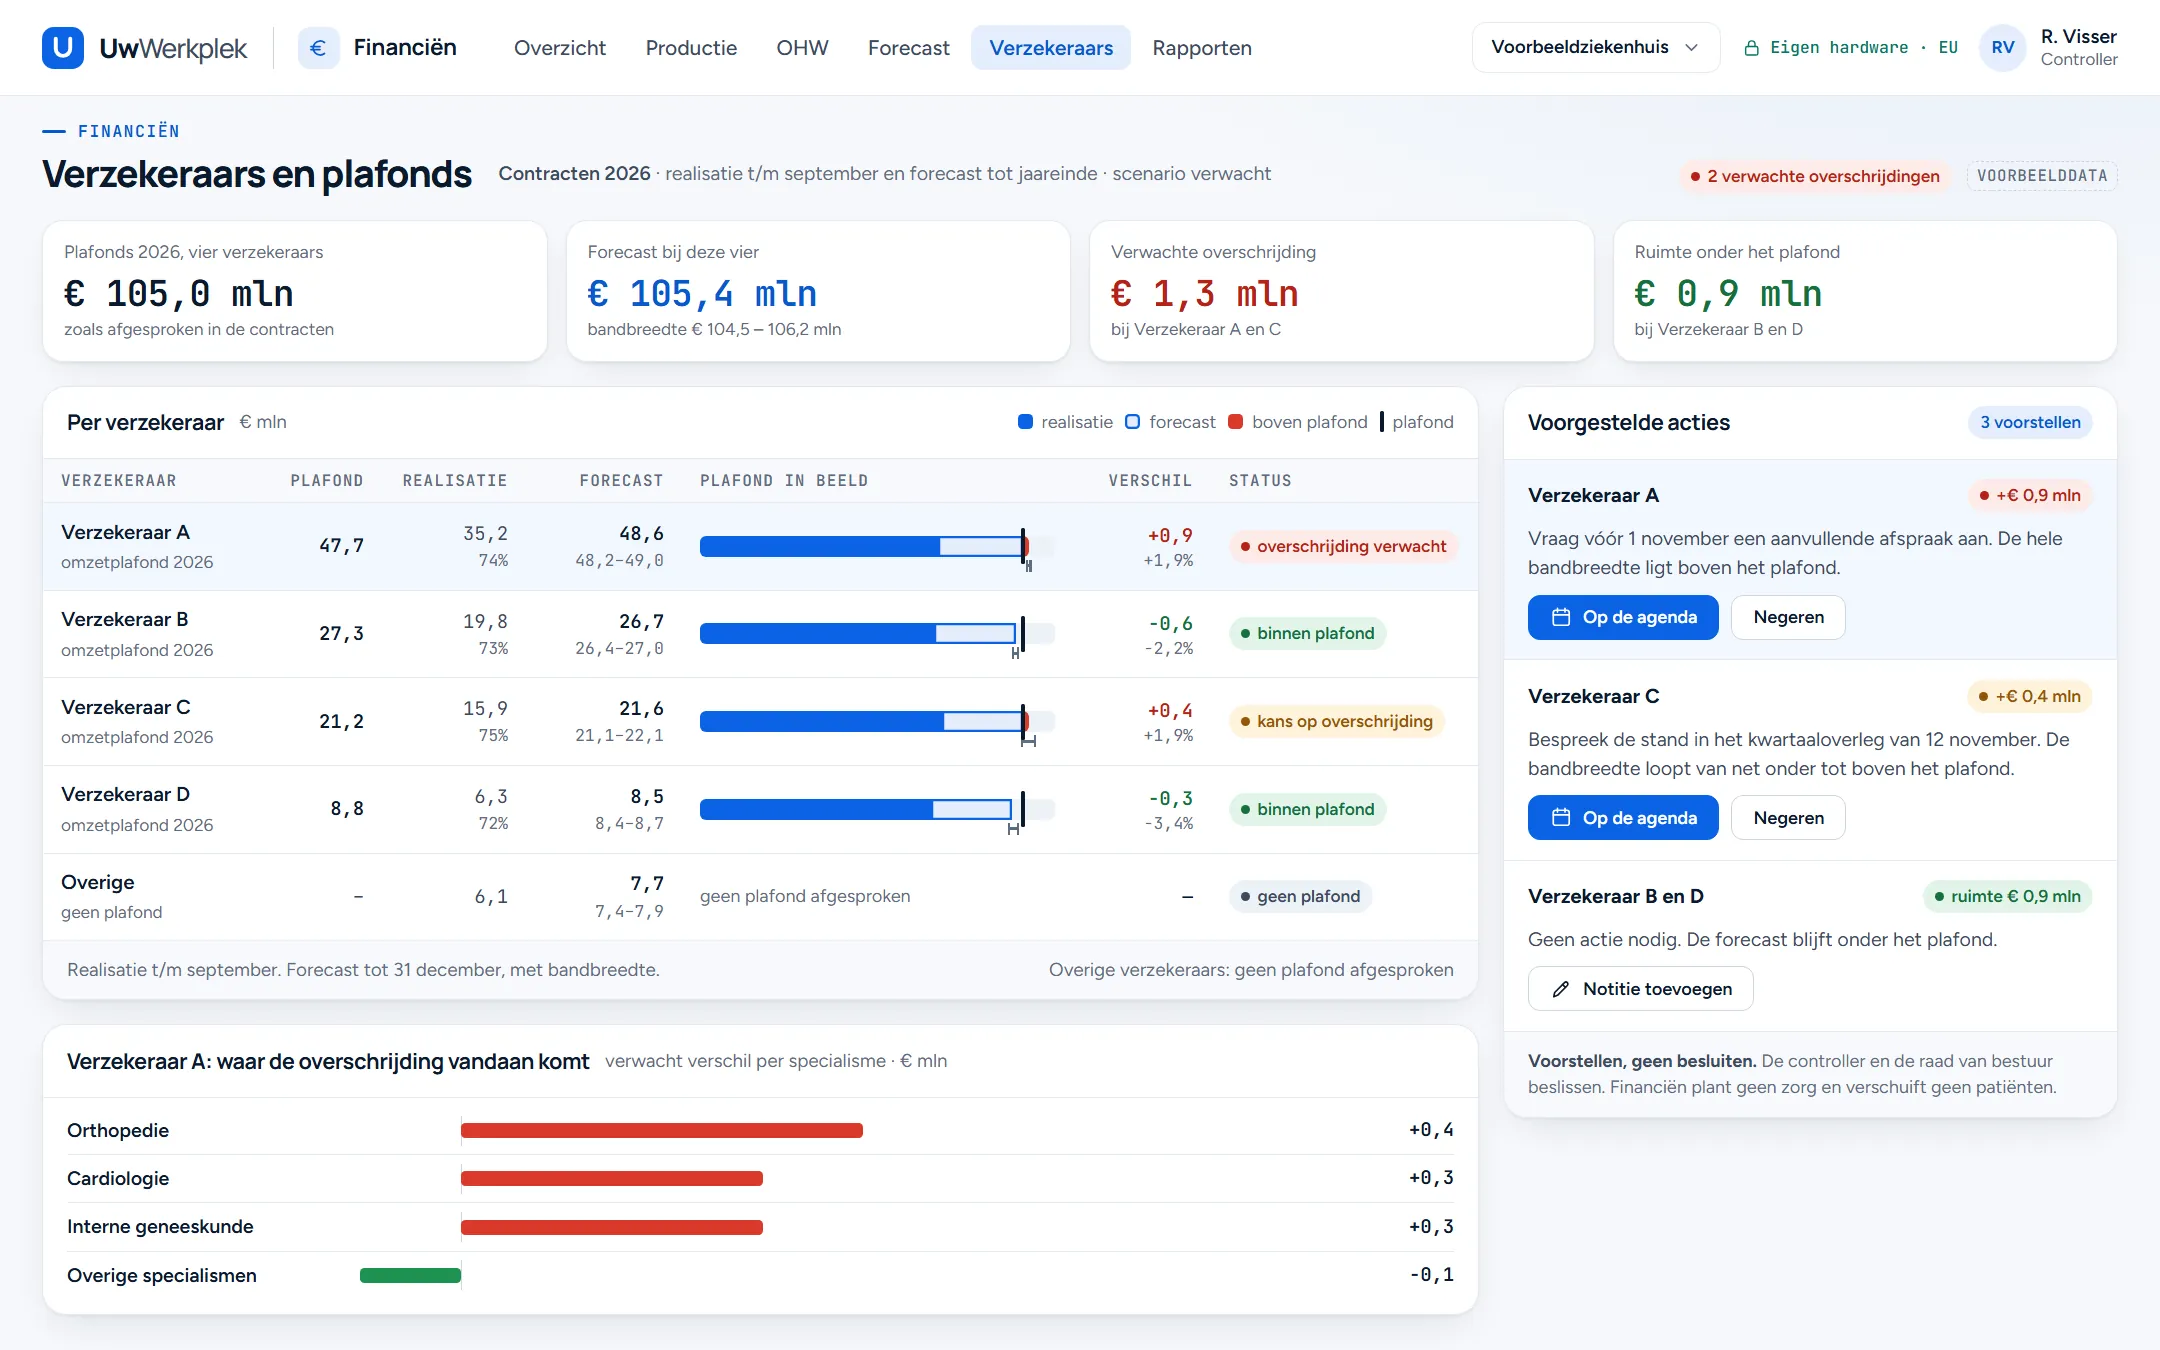Click the Orthopedie red variance bar
The width and height of the screenshot is (2160, 1350).
click(x=662, y=1130)
